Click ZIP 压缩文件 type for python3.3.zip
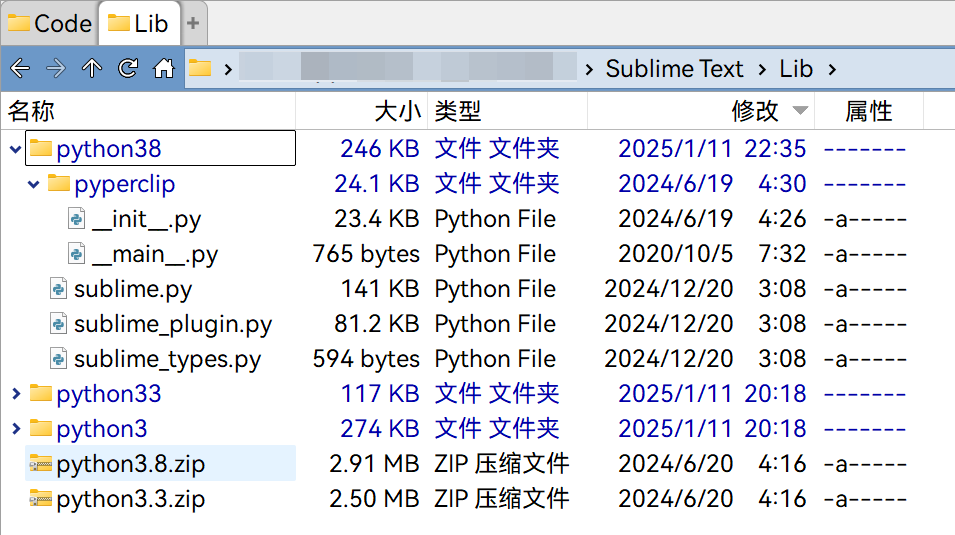 502,499
